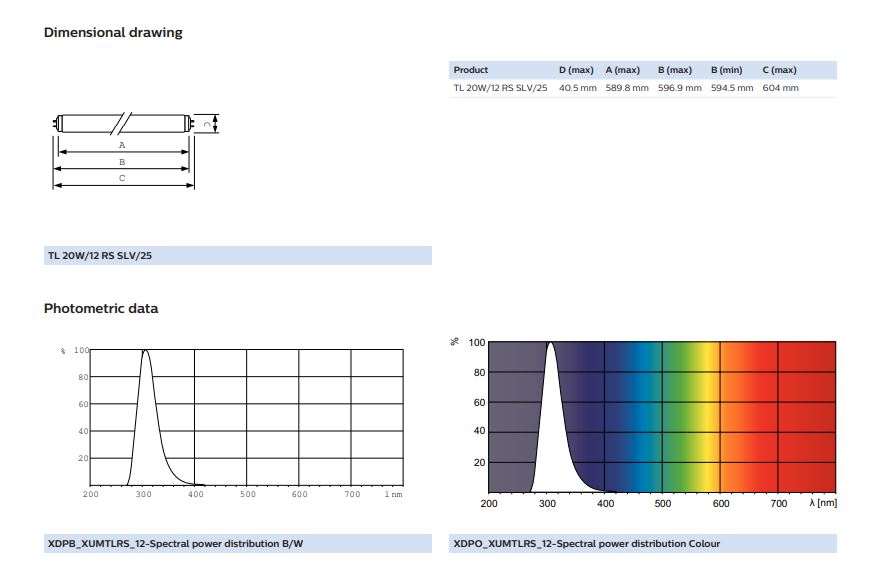Select the 604 mm table cell
The width and height of the screenshot is (882, 580).
(x=780, y=88)
